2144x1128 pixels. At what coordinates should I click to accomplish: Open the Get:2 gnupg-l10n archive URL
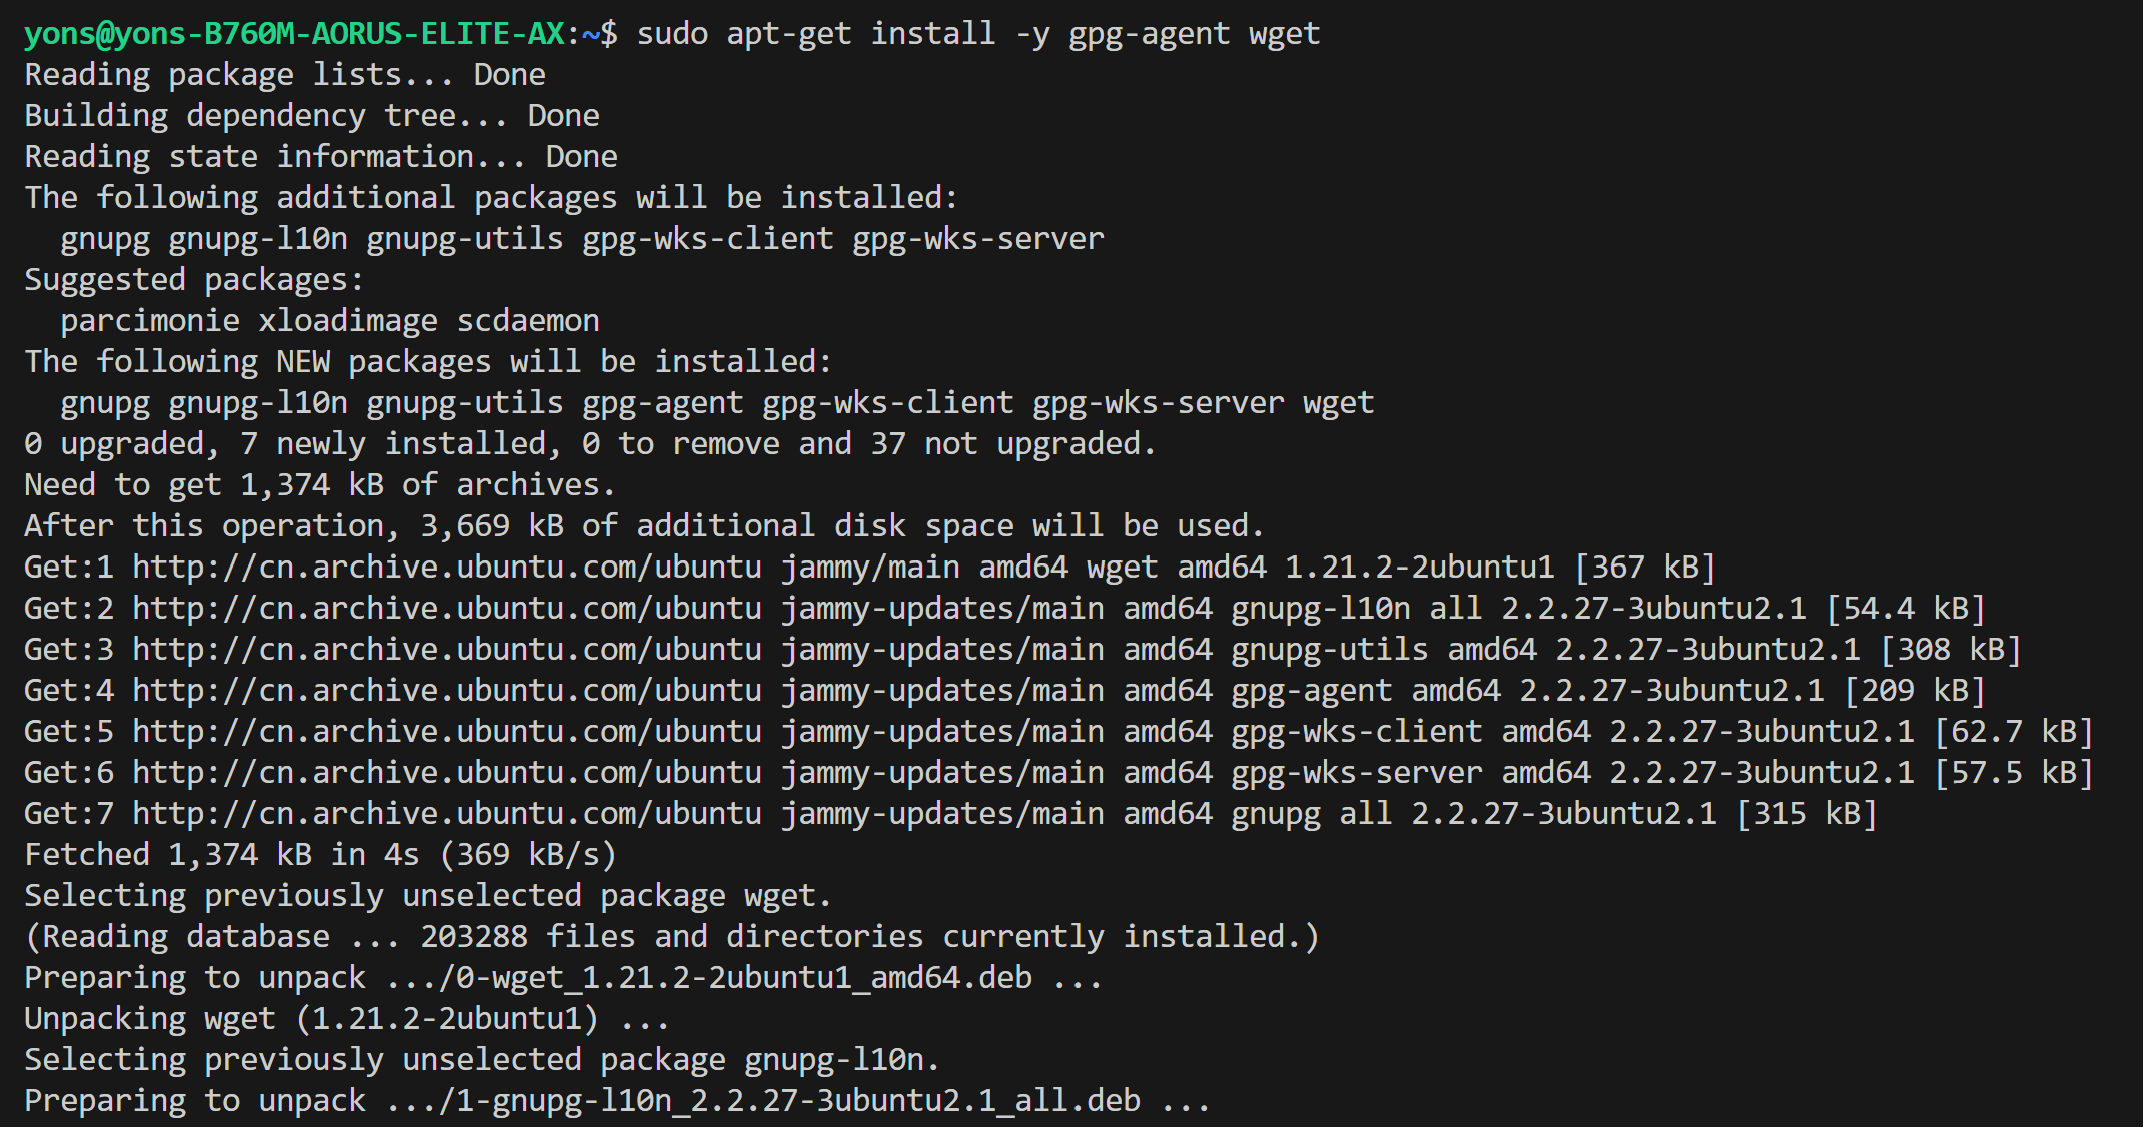coord(447,609)
